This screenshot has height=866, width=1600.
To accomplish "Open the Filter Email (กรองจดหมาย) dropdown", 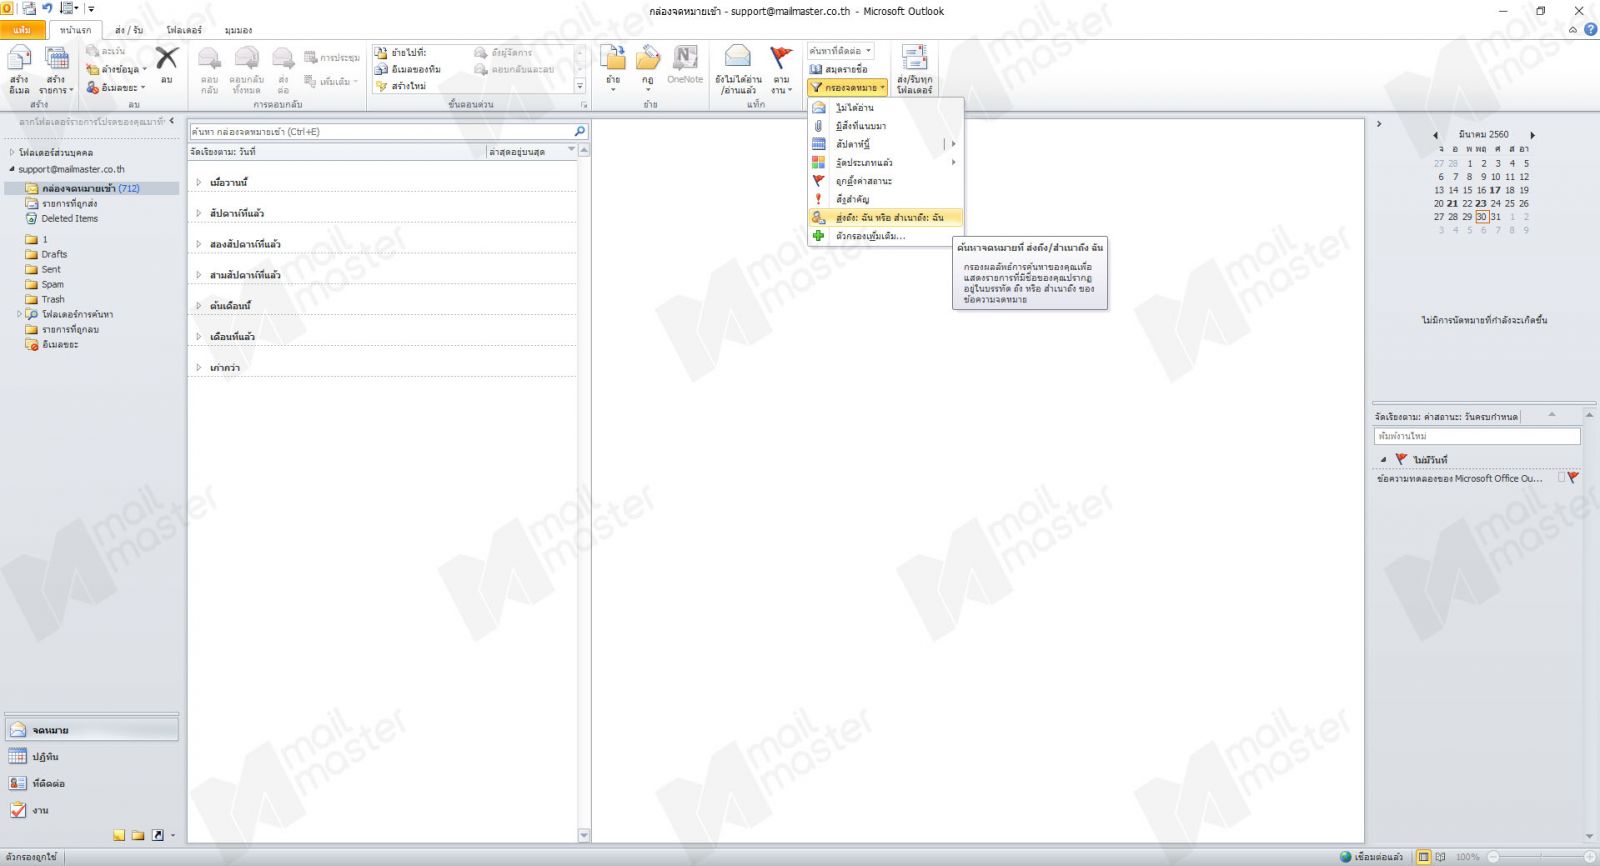I will coord(848,87).
